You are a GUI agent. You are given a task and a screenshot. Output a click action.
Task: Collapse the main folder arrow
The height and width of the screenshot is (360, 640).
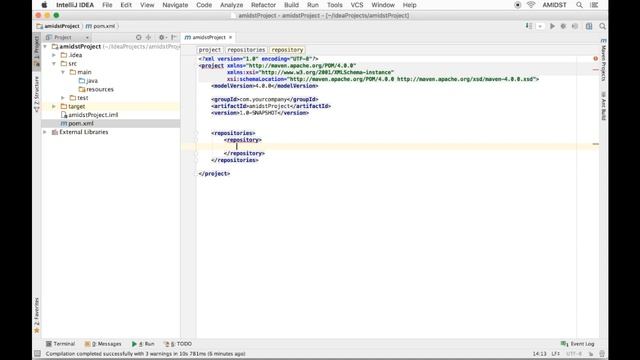click(x=63, y=72)
